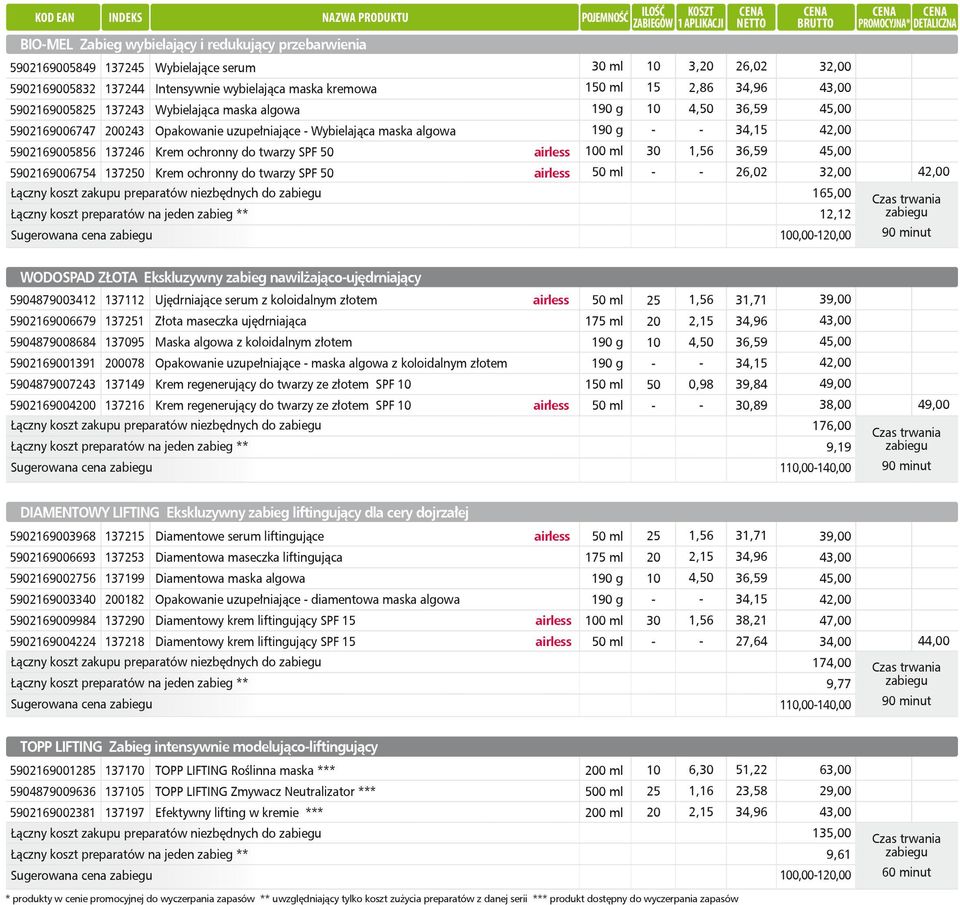
Task: Click EAN code 5902169005825
Action: click(x=53, y=110)
